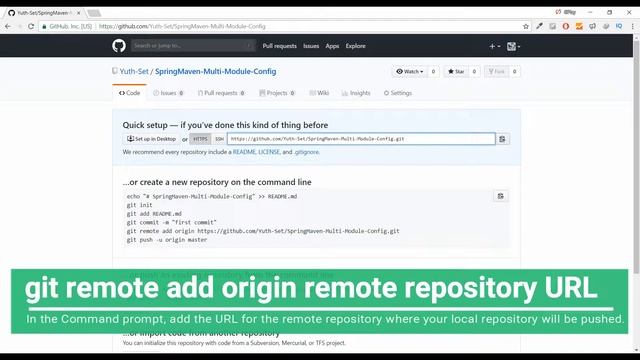Open the repository Settings tab
This screenshot has height=360, width=640.
[398, 93]
